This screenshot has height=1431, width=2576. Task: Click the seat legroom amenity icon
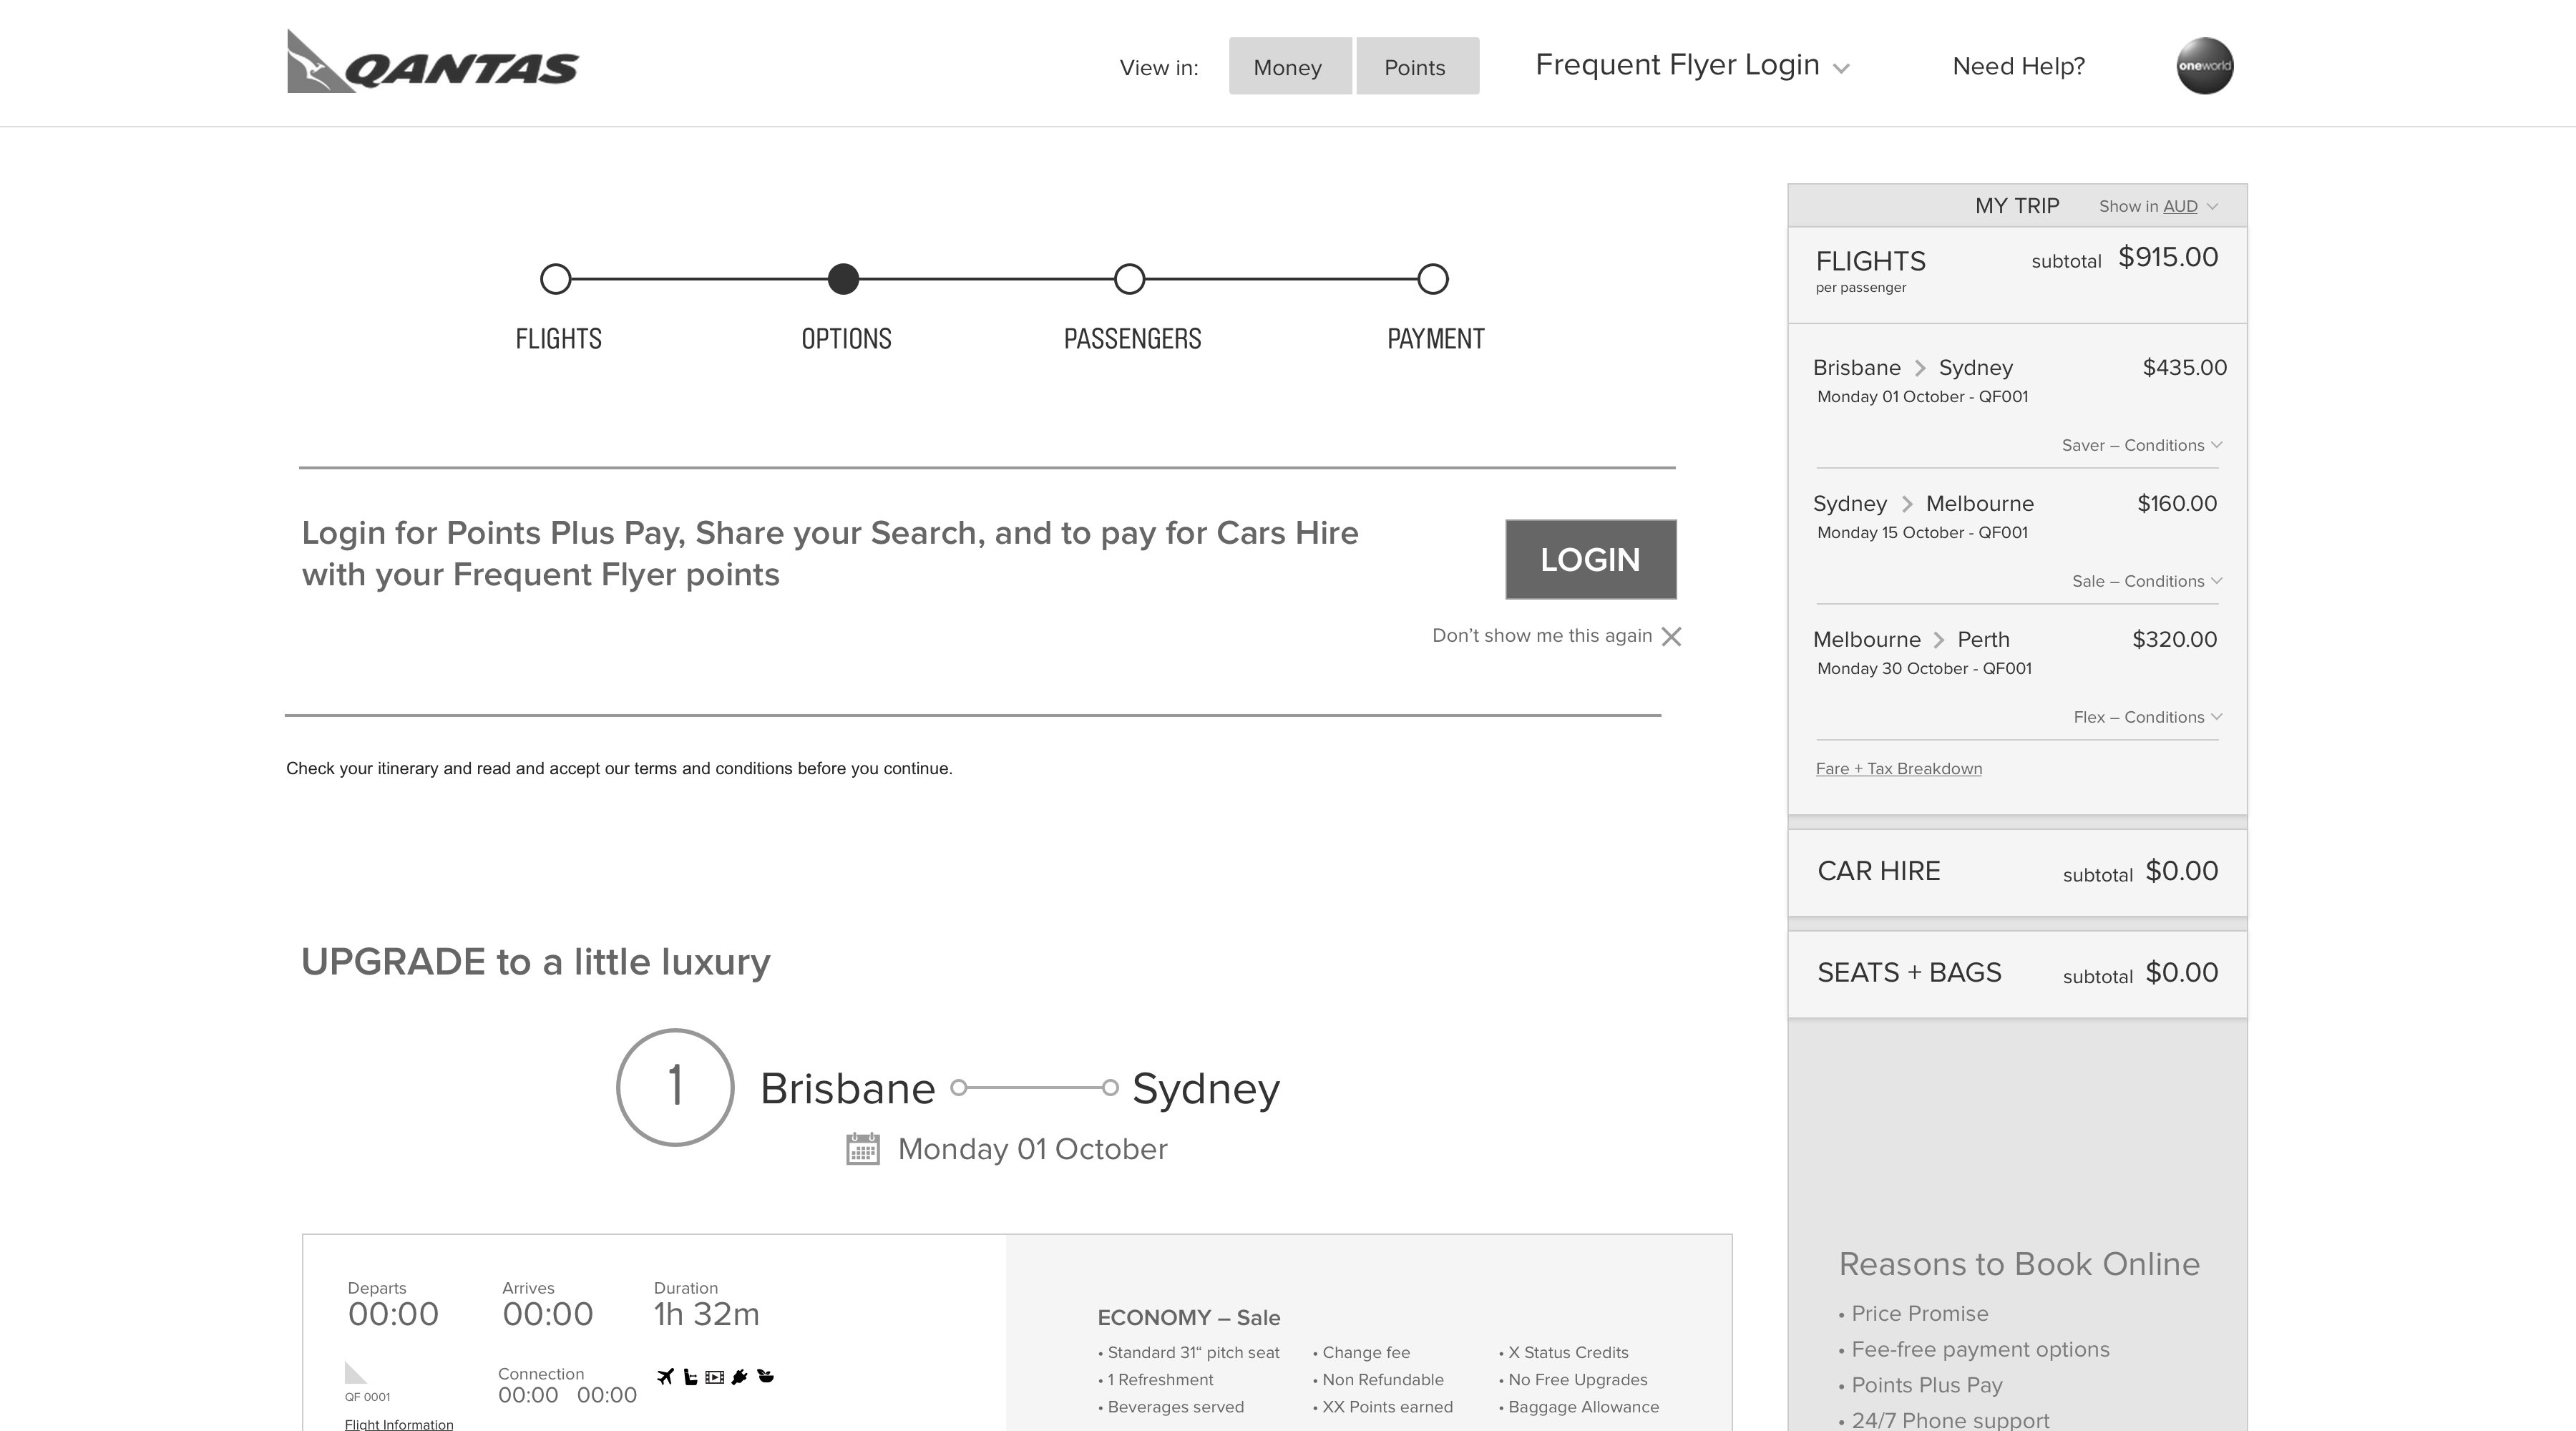[690, 1377]
